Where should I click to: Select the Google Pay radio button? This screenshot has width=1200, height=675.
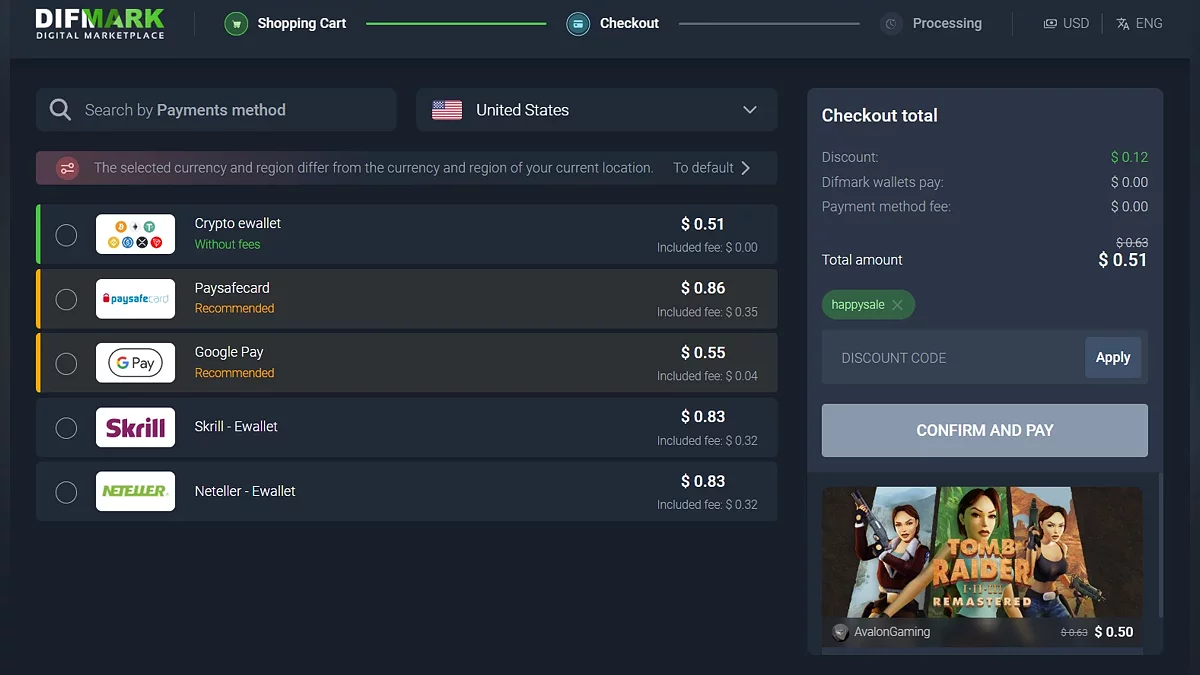[x=66, y=363]
